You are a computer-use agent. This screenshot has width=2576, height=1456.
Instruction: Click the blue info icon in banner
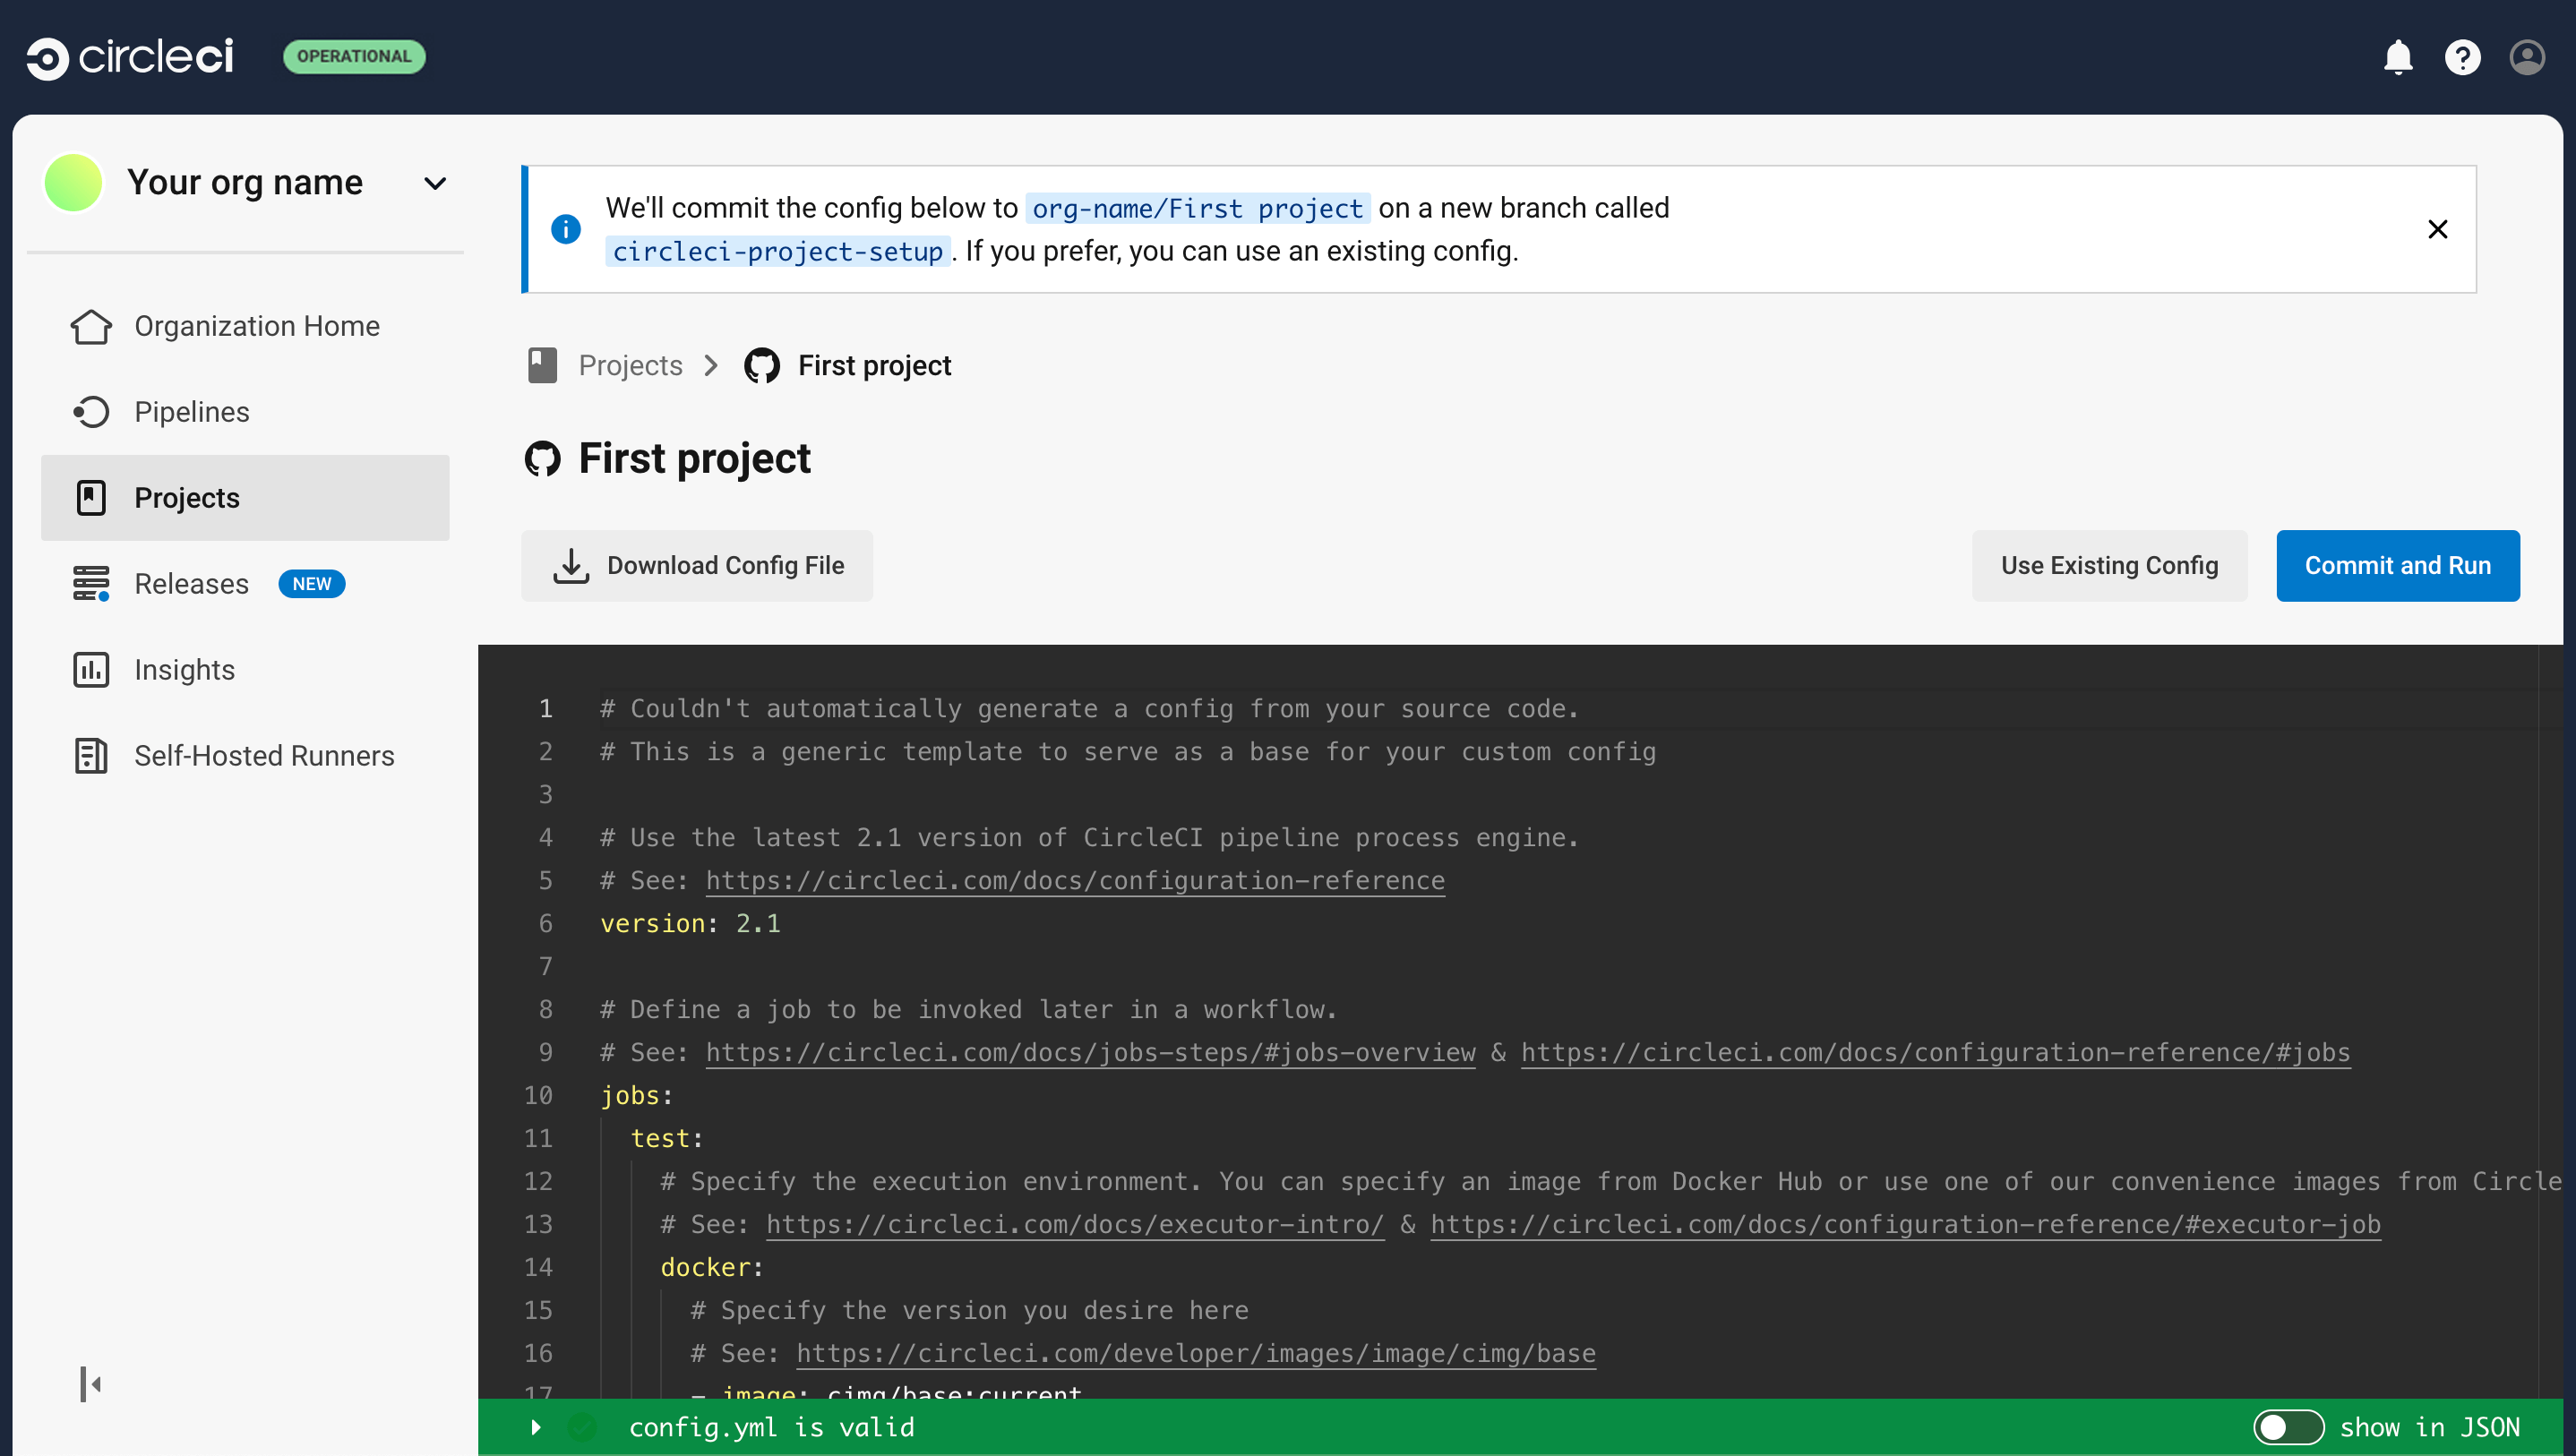point(566,229)
